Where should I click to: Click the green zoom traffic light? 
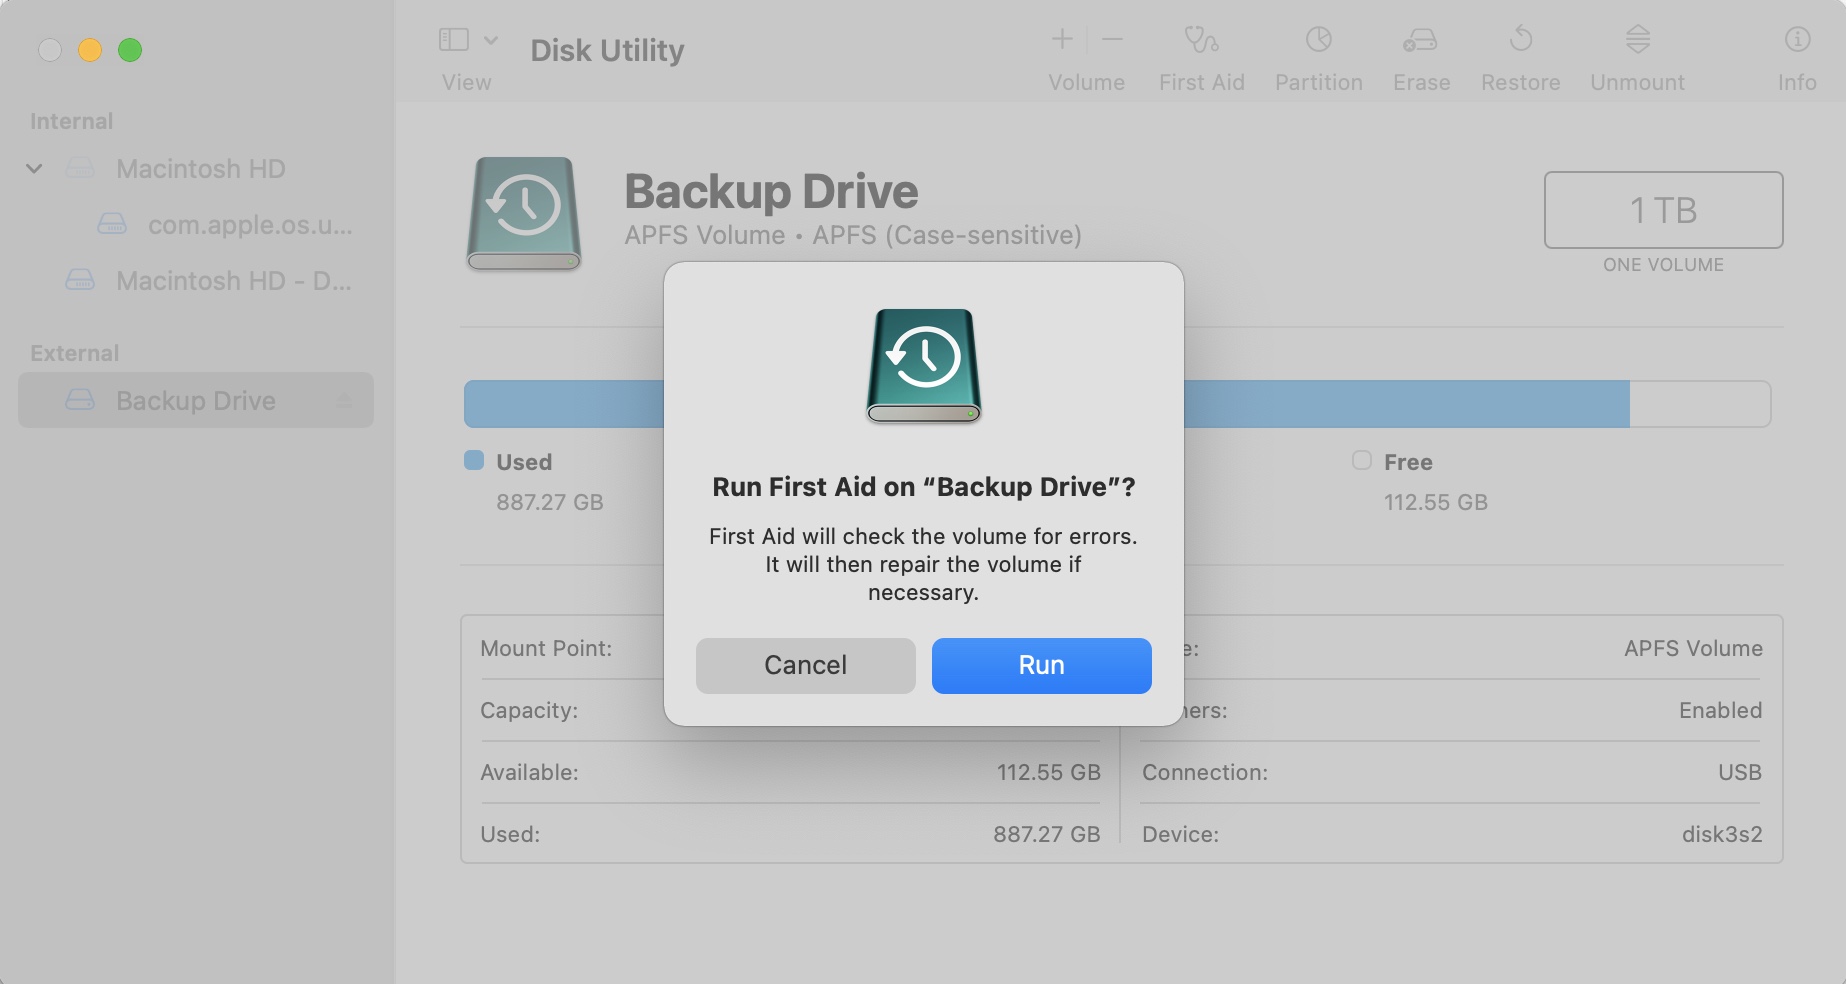pos(129,48)
